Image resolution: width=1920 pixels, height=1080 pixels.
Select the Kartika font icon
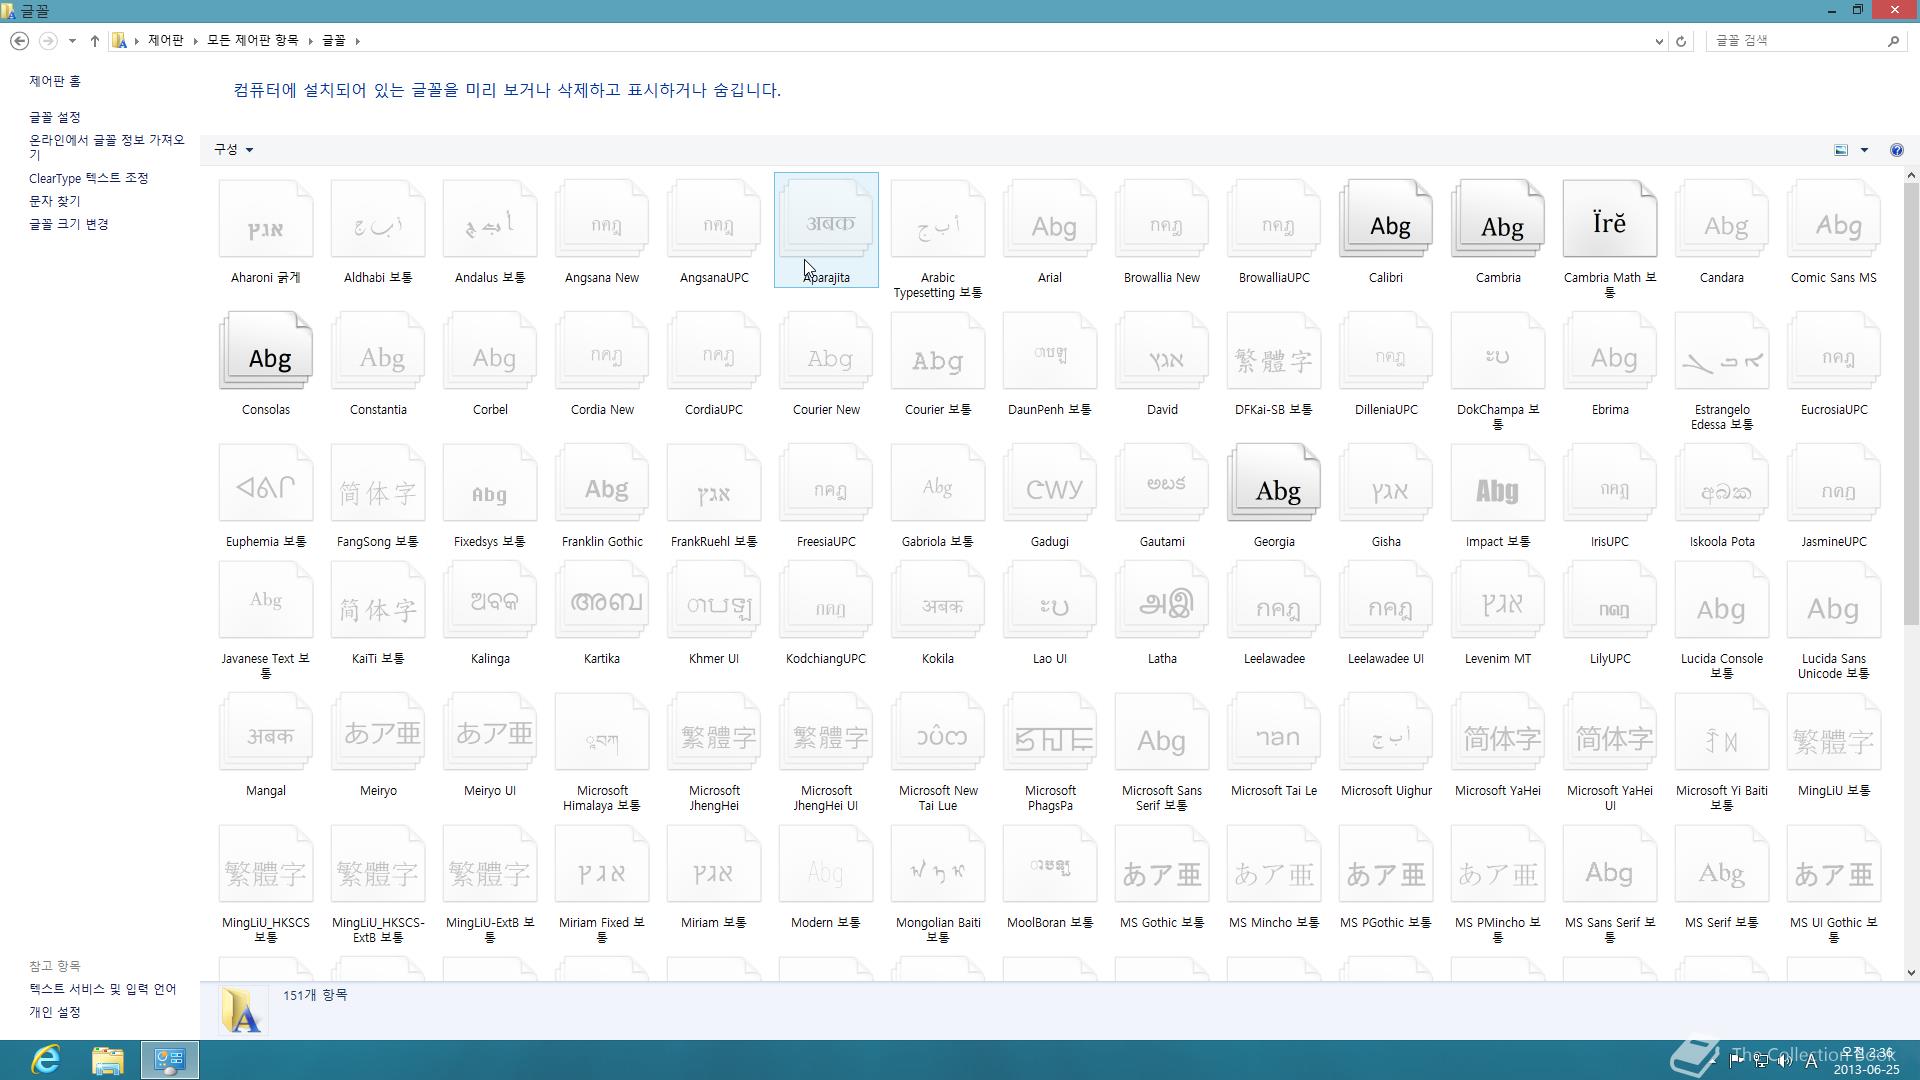coord(601,600)
